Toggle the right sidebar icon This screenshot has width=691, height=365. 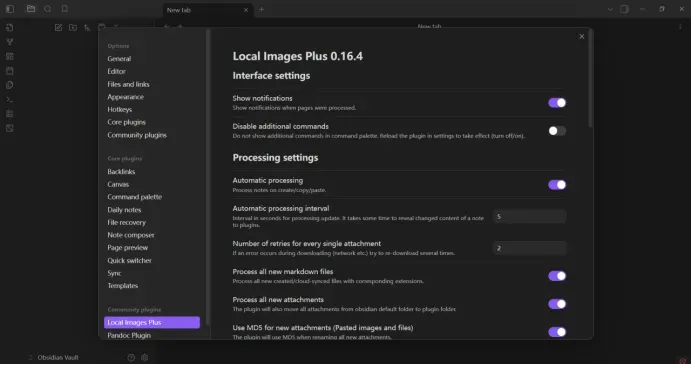point(624,9)
